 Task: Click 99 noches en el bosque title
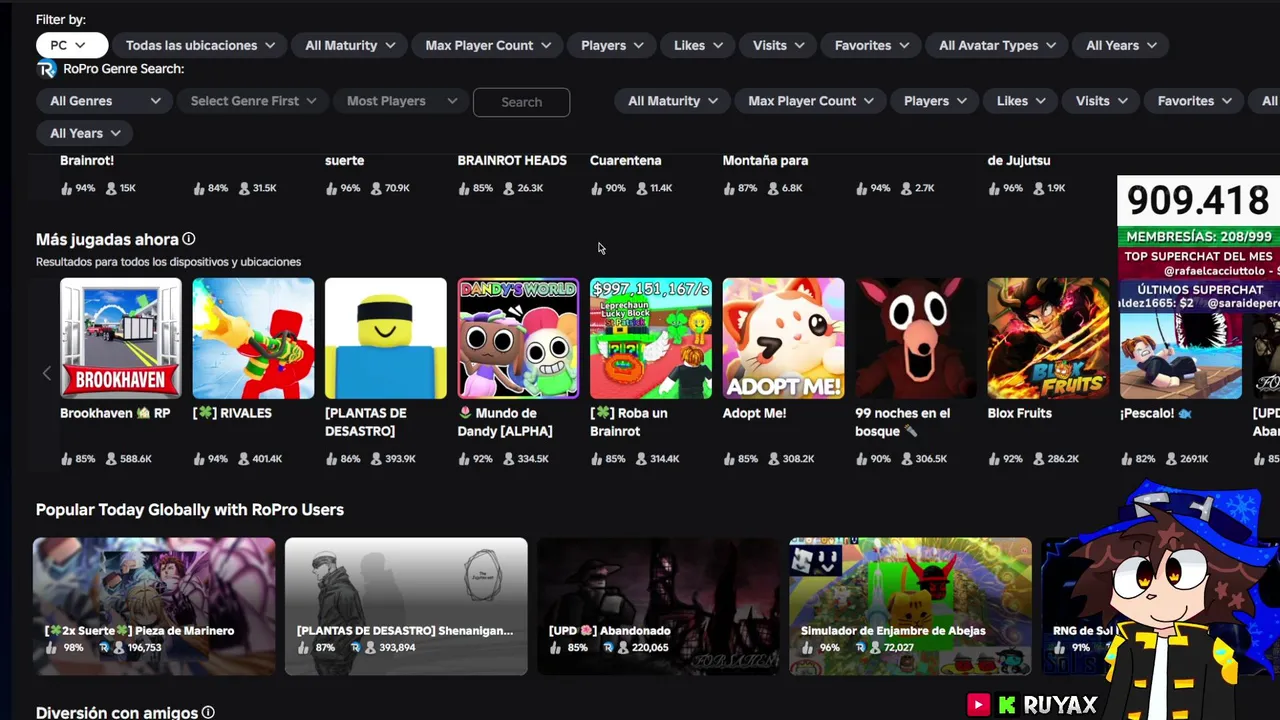pyautogui.click(x=902, y=422)
